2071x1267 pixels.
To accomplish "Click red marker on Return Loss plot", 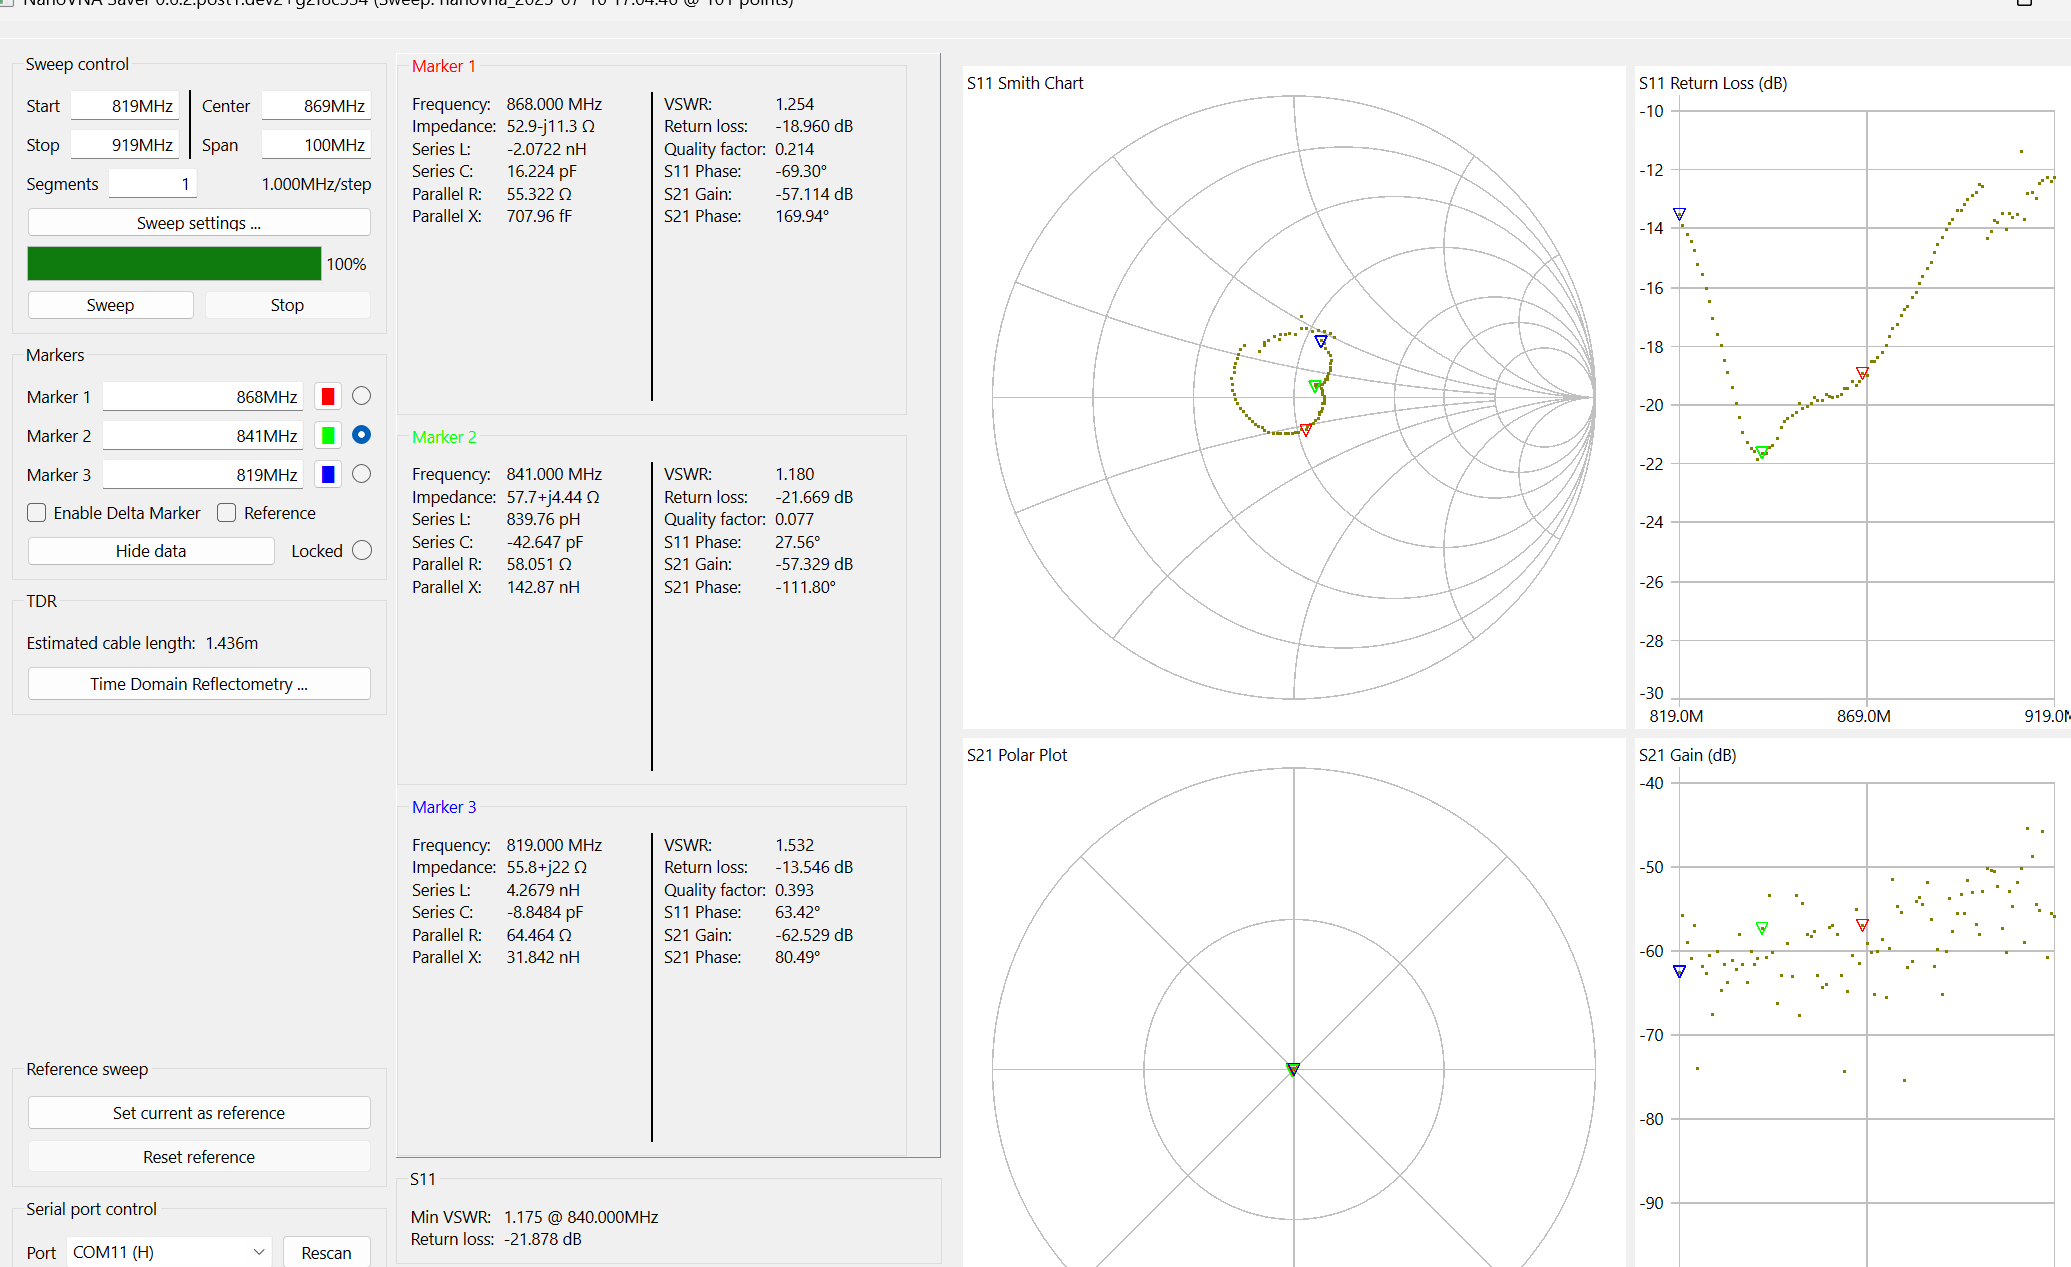I will [x=1862, y=373].
